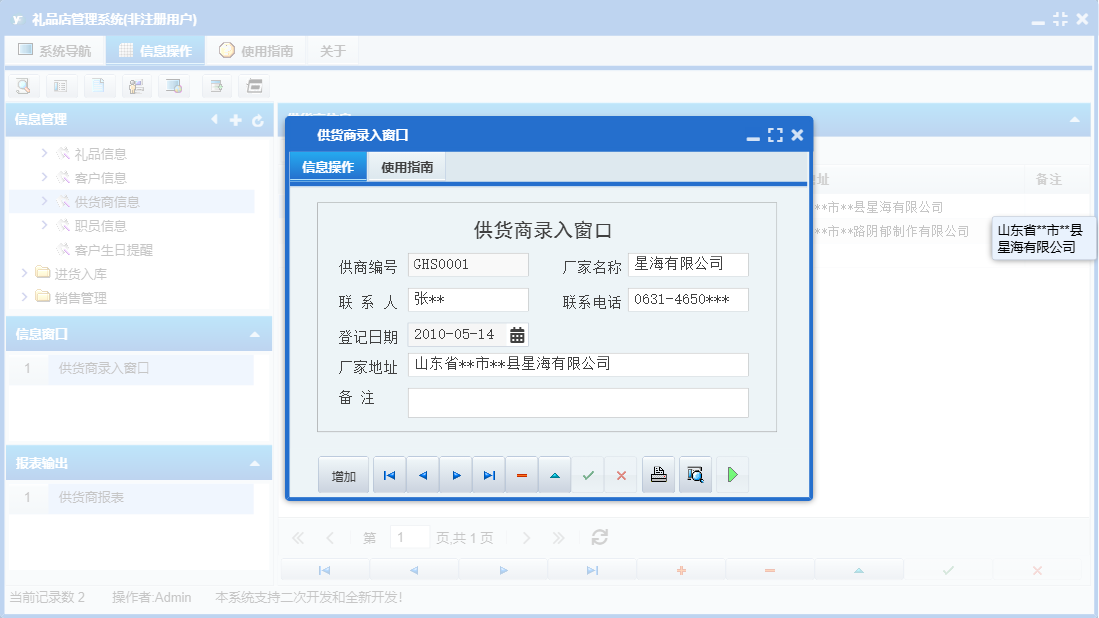1099x618 pixels.
Task: Click the 厂家名称 field
Action: (x=688, y=265)
